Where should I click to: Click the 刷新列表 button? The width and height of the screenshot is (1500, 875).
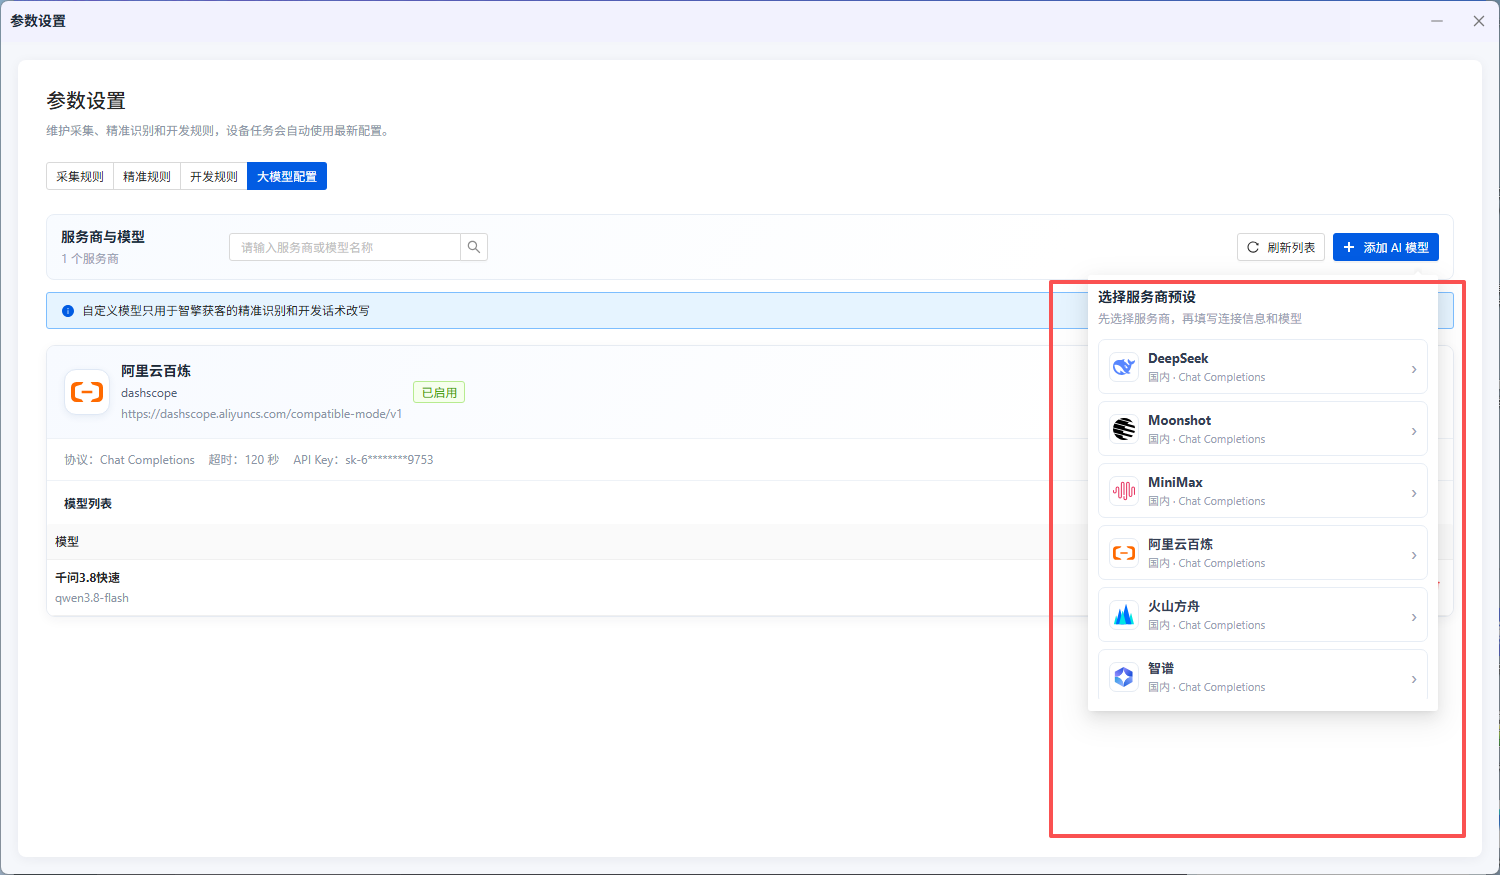1281,247
